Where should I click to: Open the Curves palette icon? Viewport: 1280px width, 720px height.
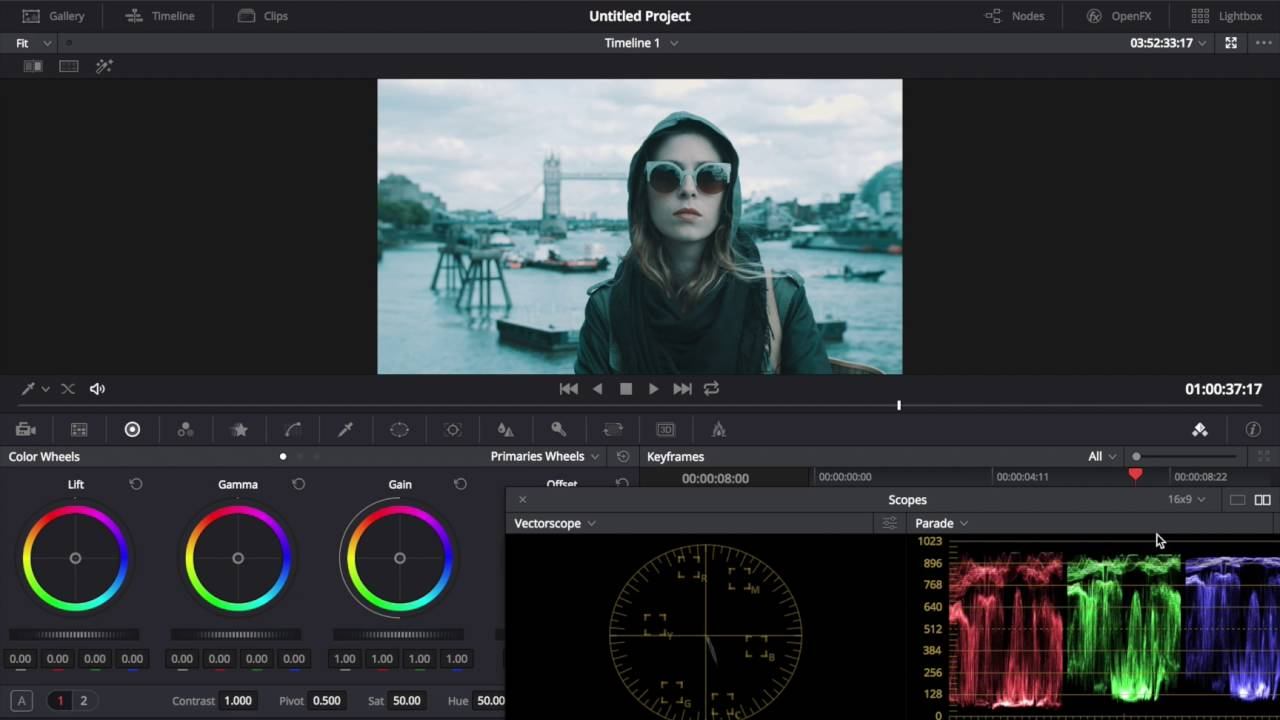[293, 430]
